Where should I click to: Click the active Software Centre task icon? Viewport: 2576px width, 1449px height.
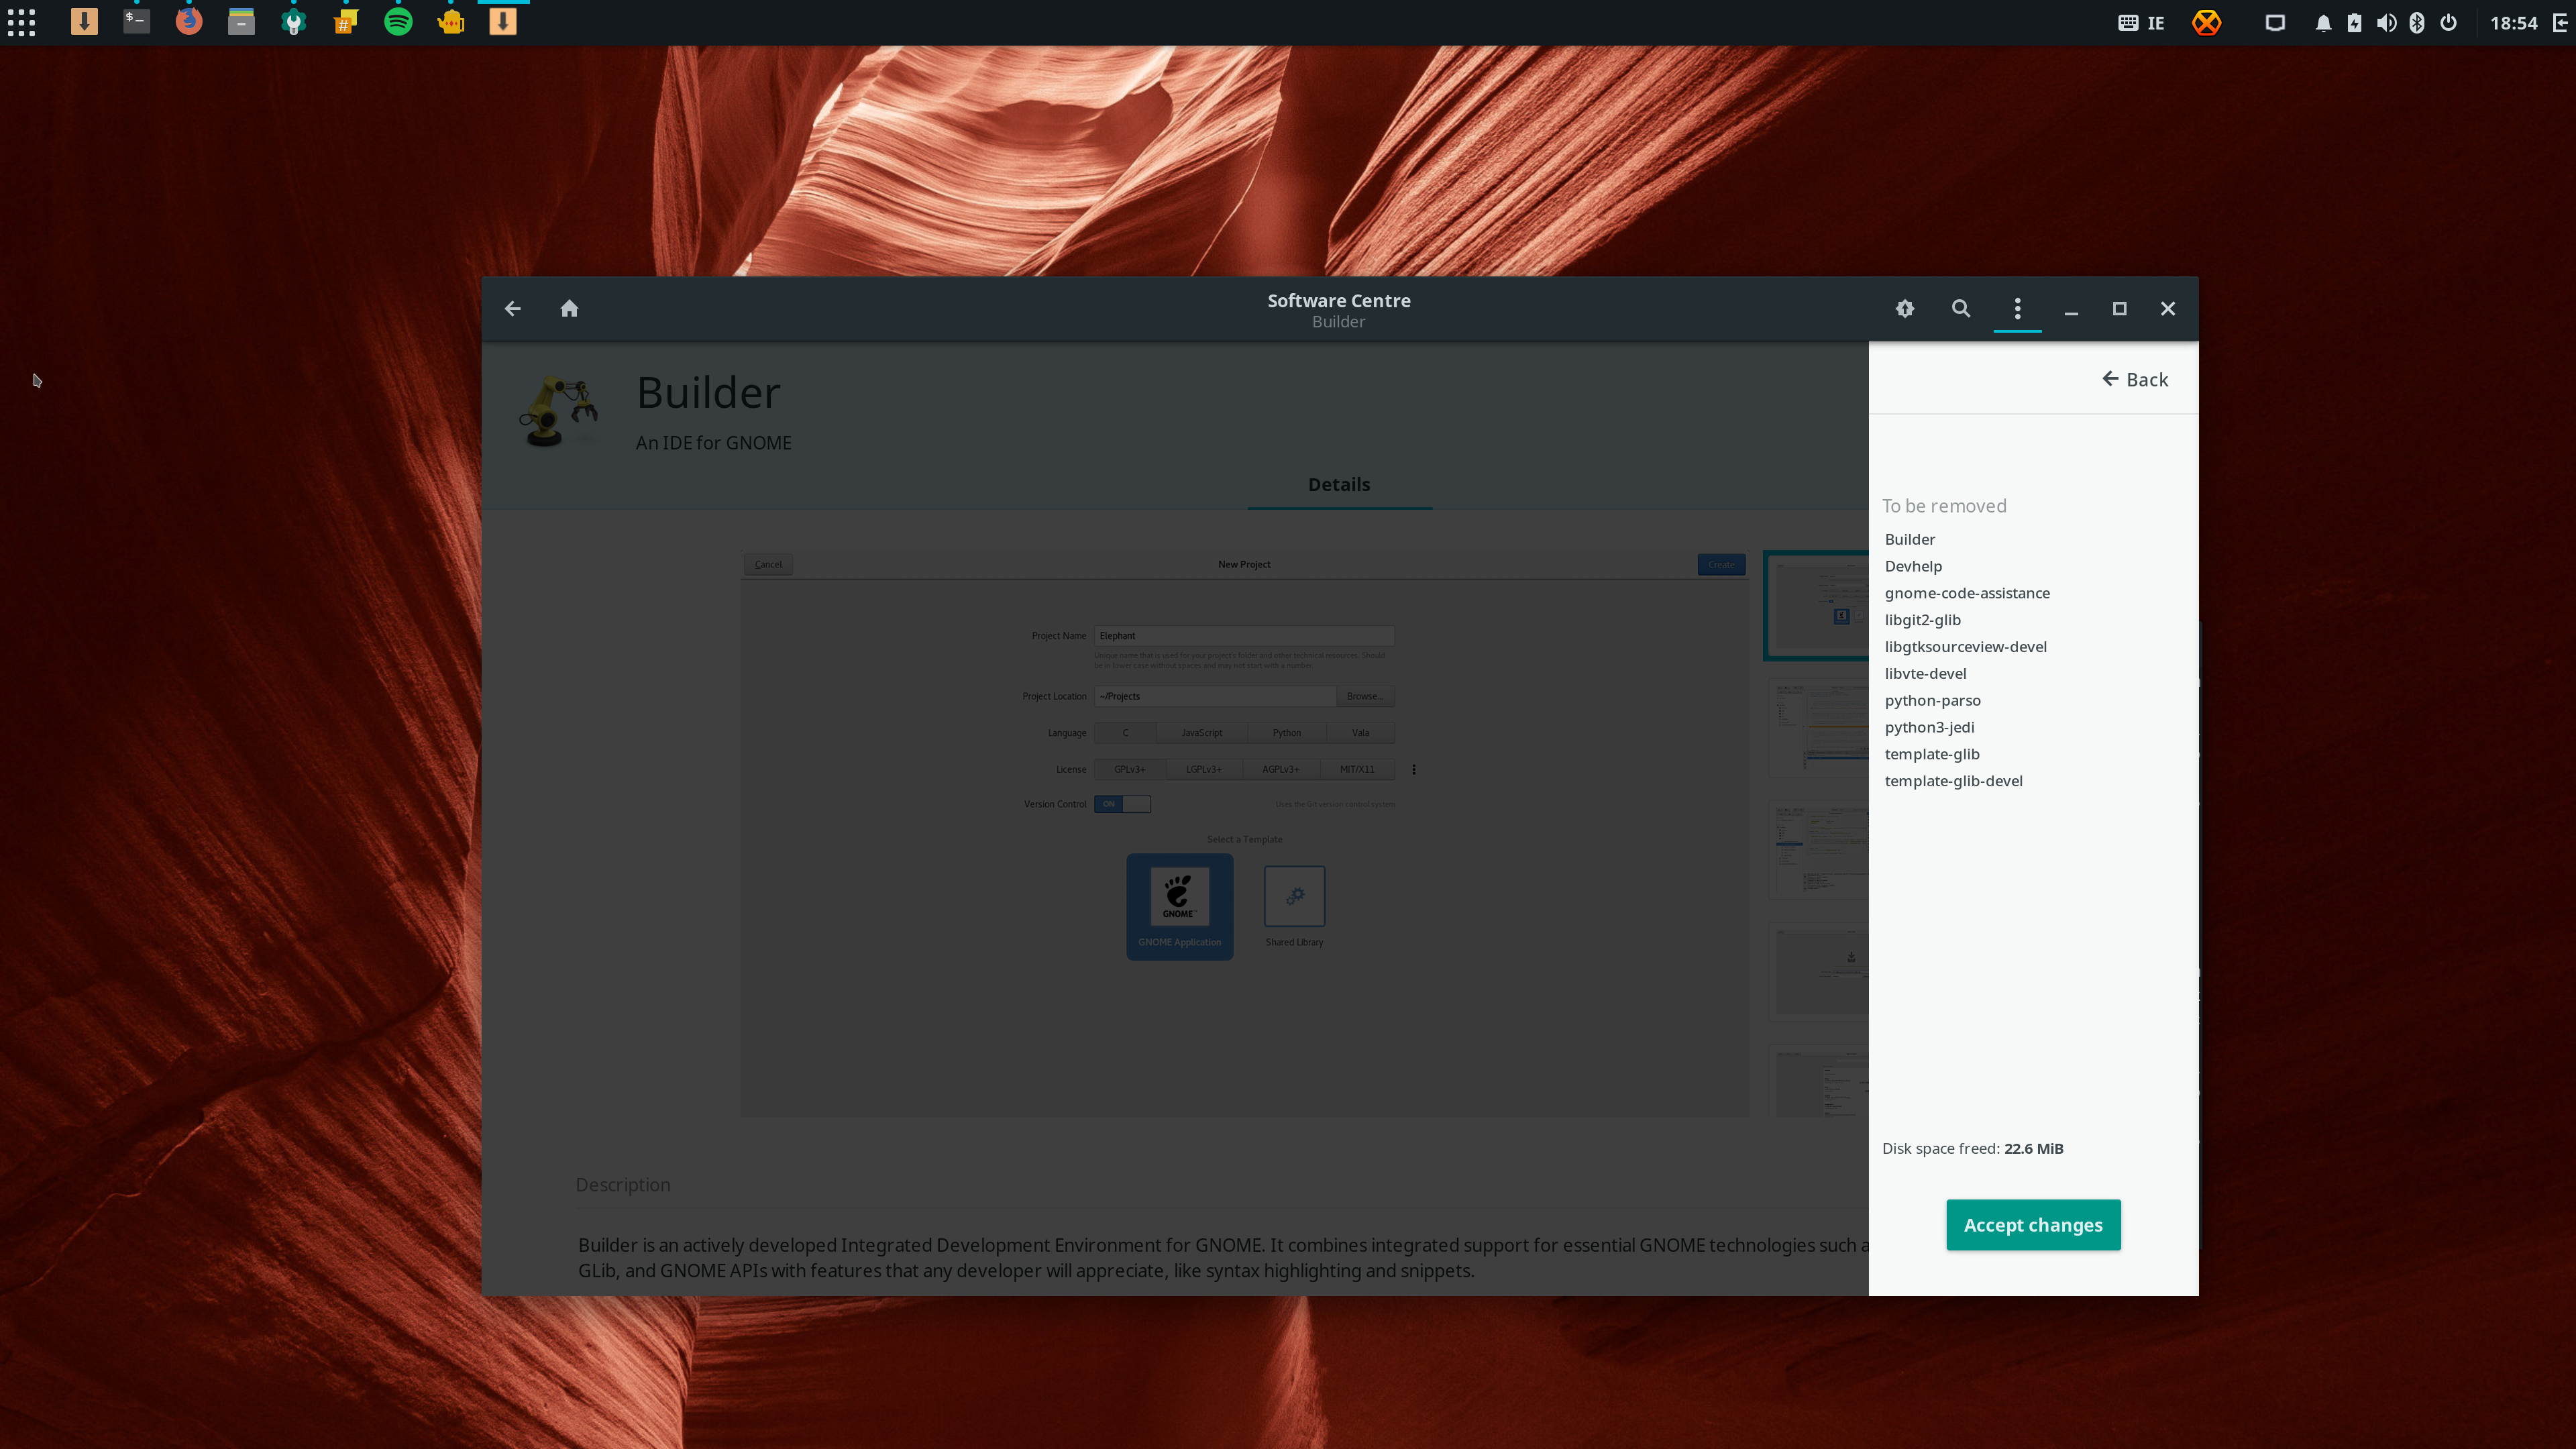(503, 22)
